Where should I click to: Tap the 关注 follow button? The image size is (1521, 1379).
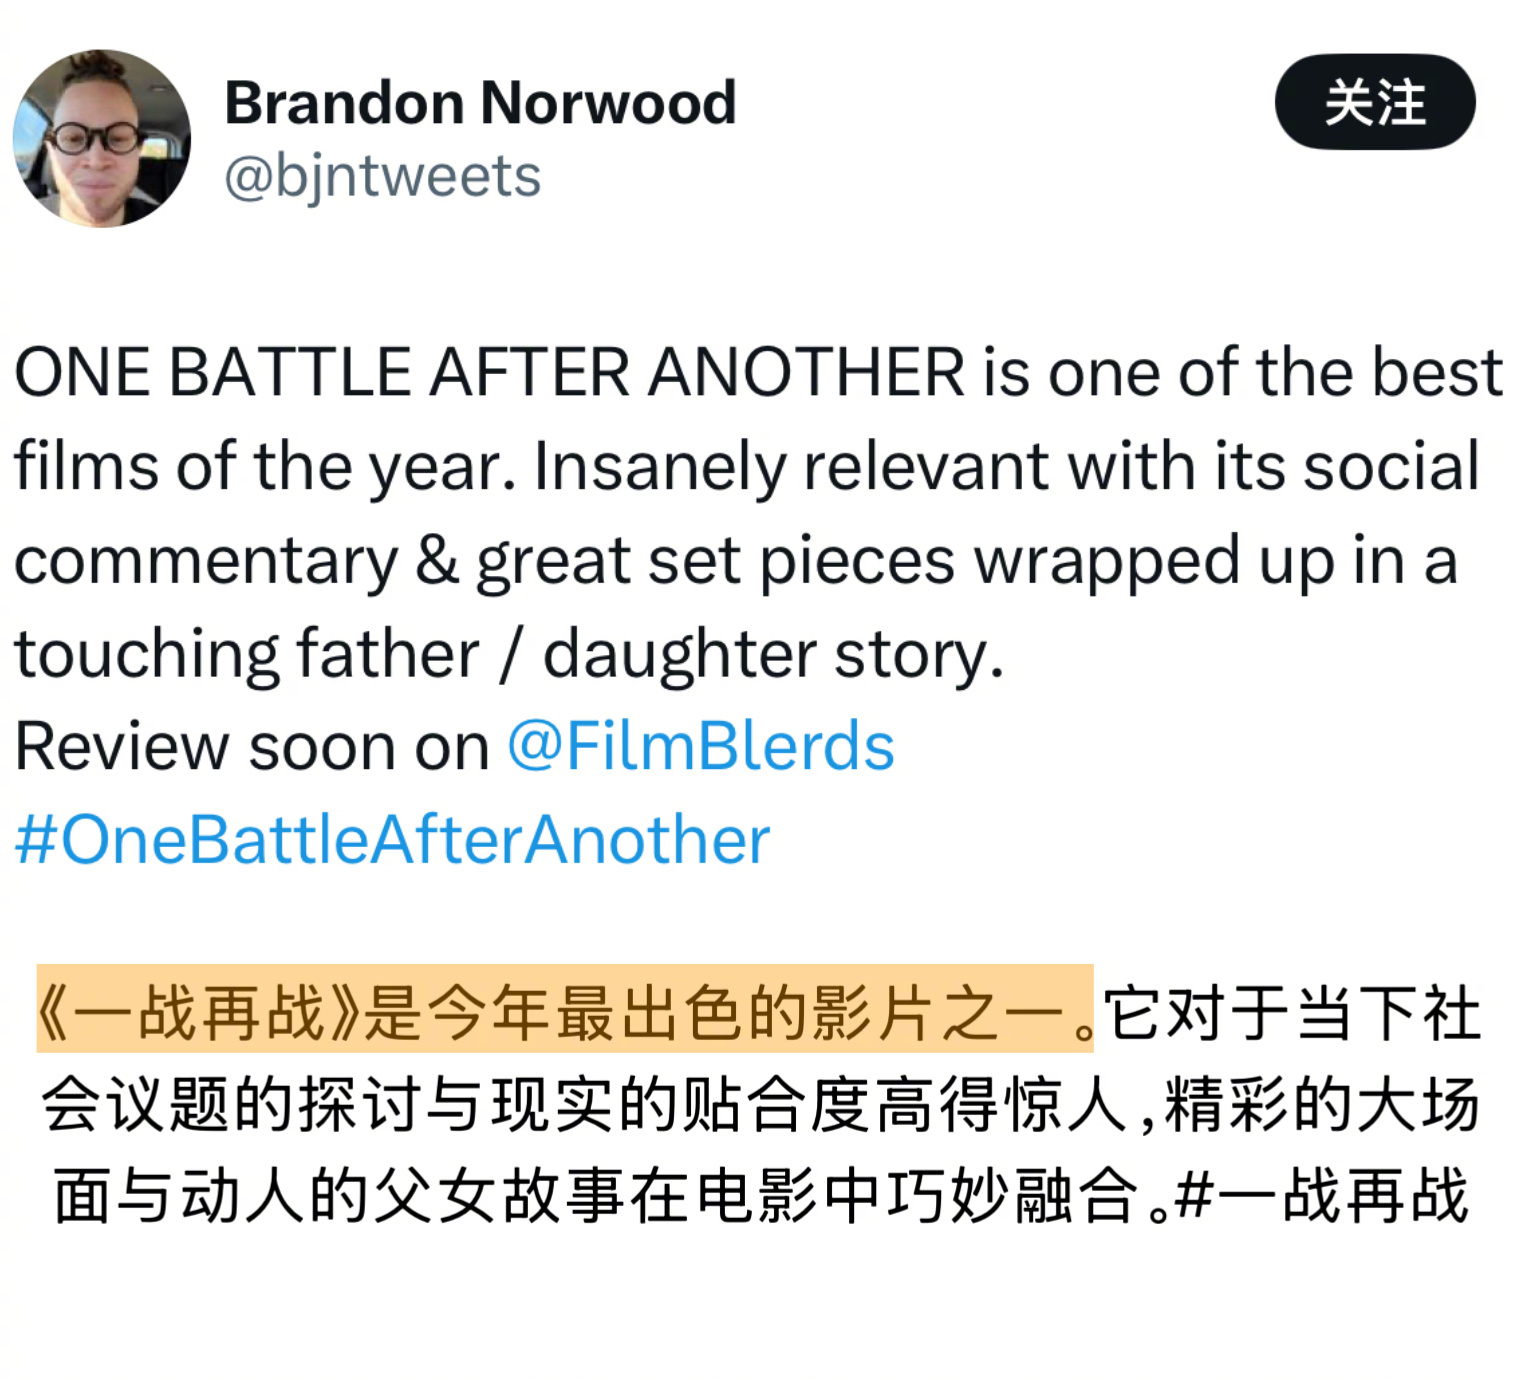(1374, 102)
